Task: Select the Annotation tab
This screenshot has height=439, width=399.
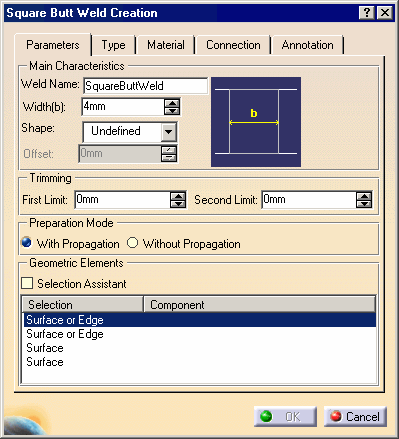Action: click(307, 45)
